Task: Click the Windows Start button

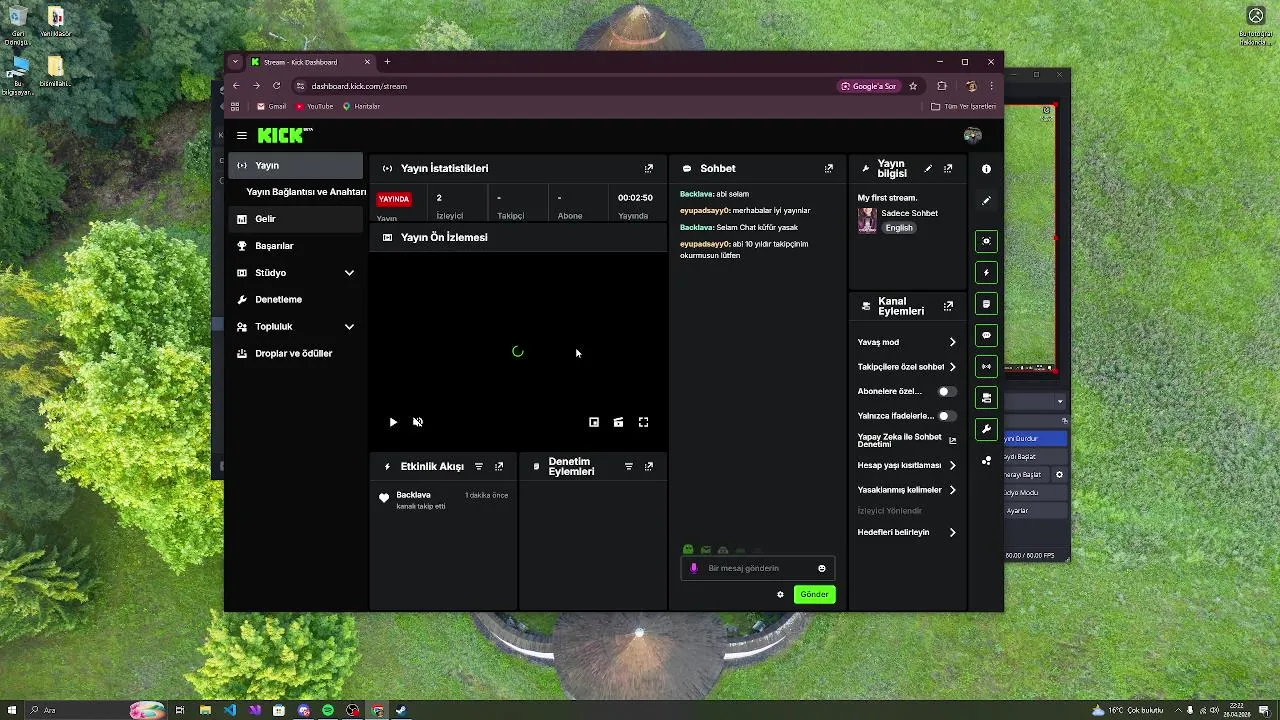Action: [x=12, y=710]
